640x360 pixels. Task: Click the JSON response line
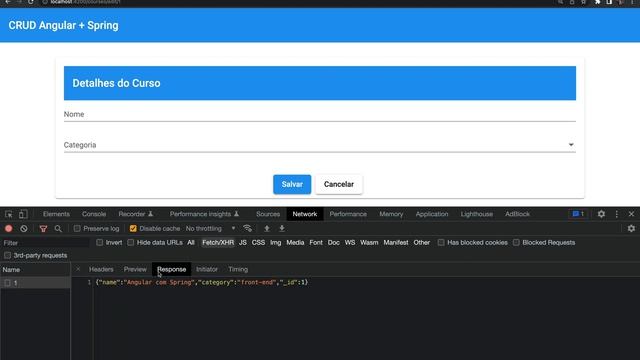click(x=202, y=282)
